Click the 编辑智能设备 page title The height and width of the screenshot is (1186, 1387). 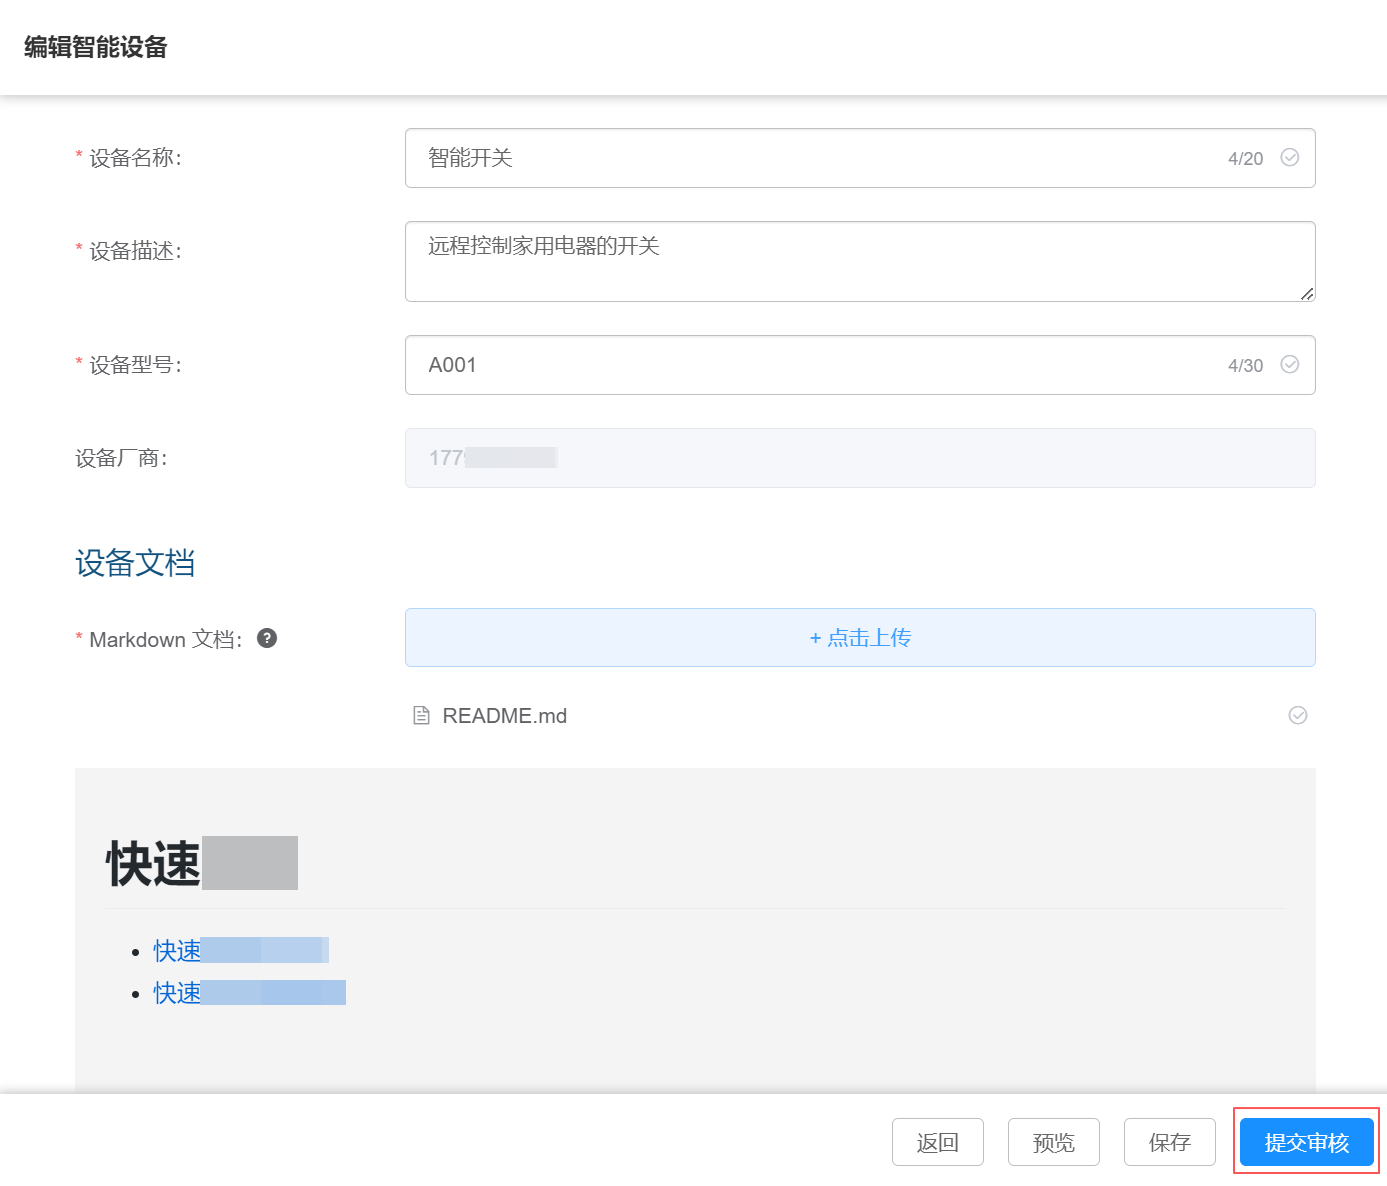click(96, 47)
